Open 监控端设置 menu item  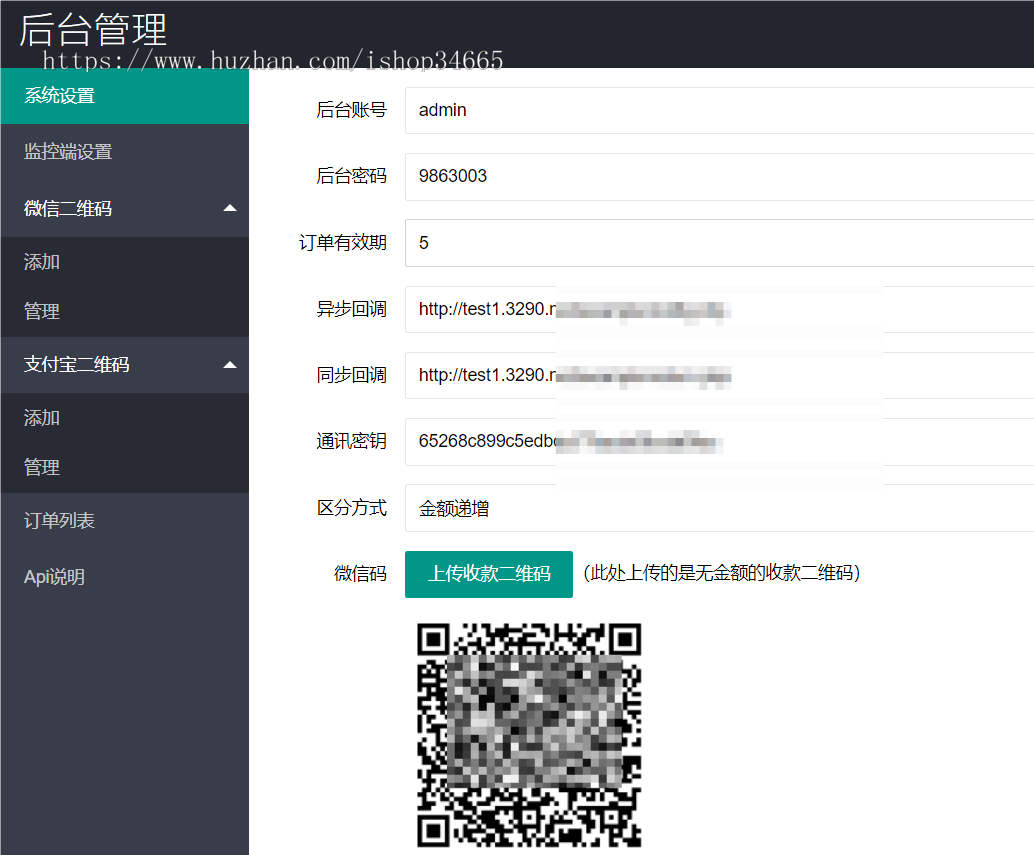[125, 152]
